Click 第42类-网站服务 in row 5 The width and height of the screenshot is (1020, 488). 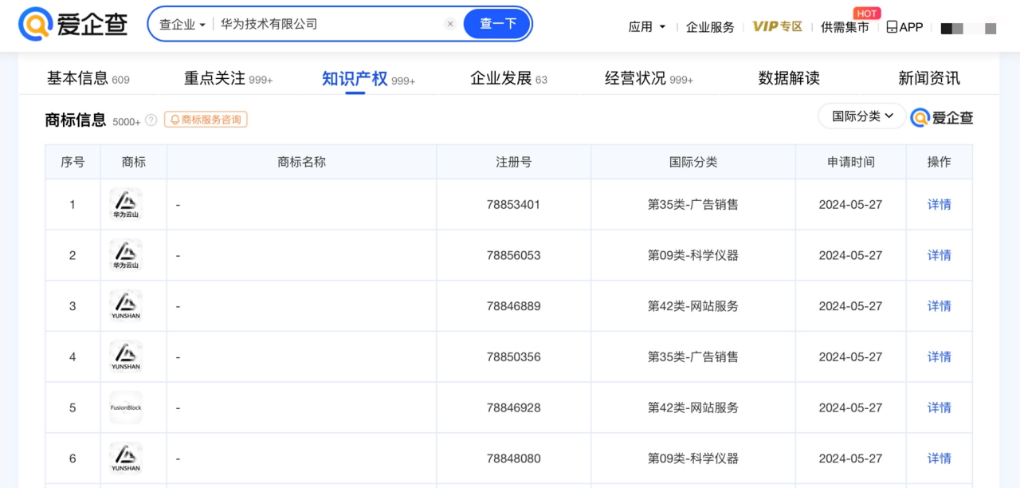coord(693,407)
